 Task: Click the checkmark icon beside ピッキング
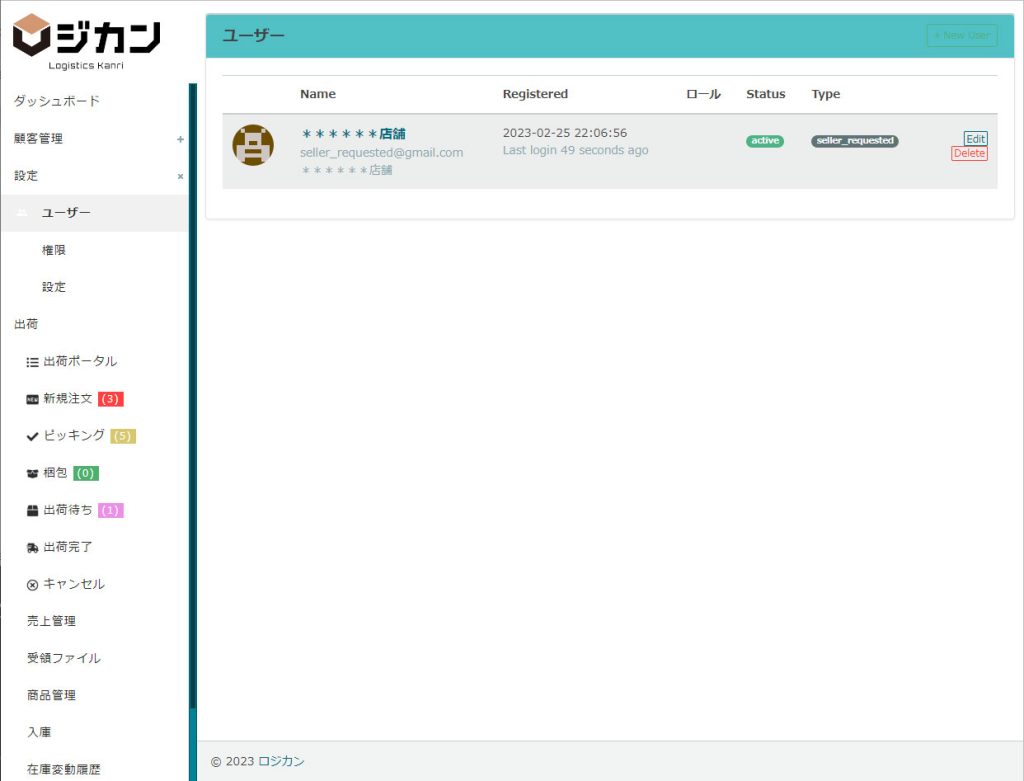pos(32,436)
